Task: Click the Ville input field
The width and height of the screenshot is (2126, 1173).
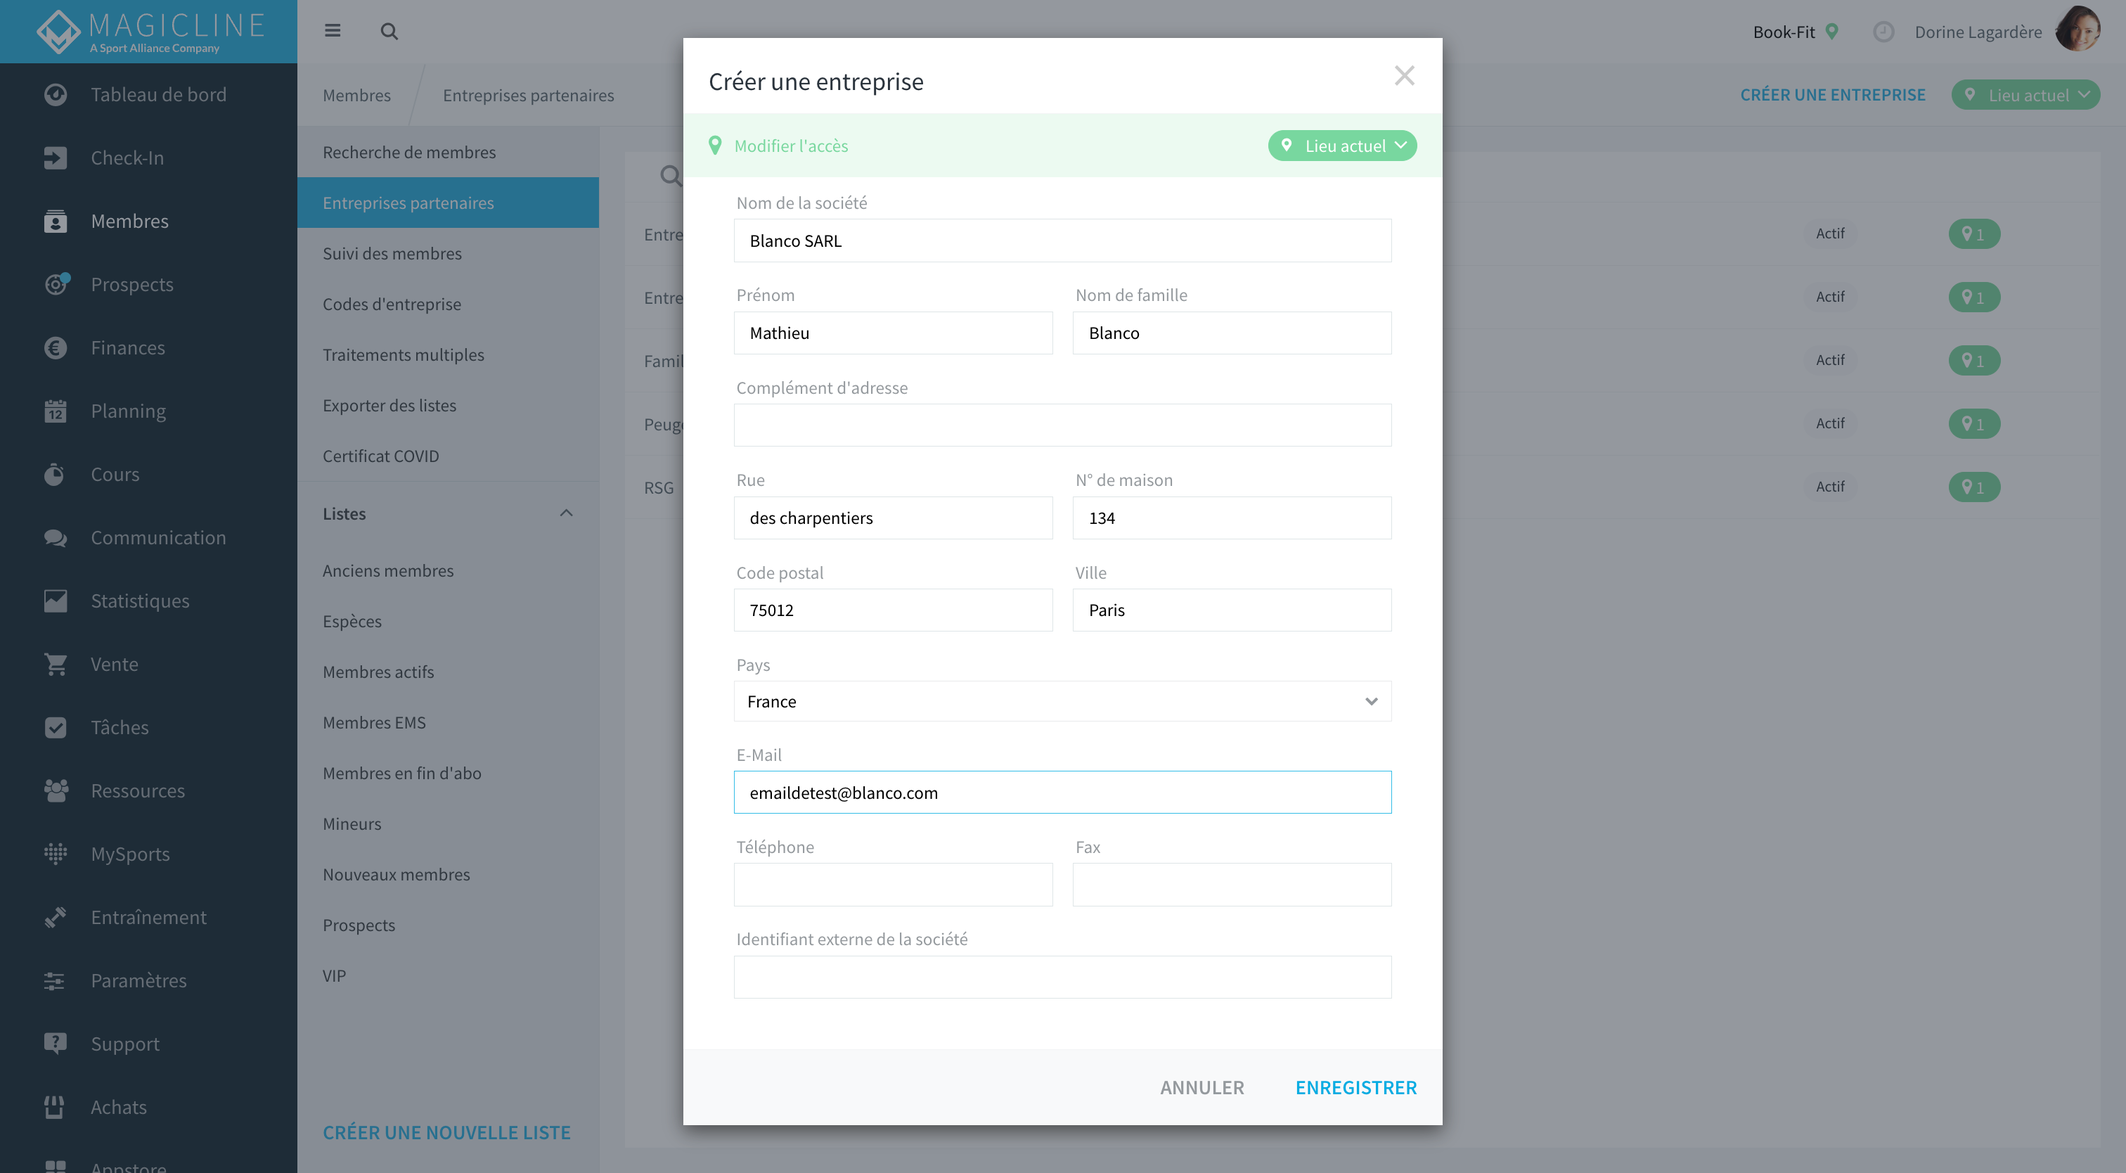Action: 1231,610
